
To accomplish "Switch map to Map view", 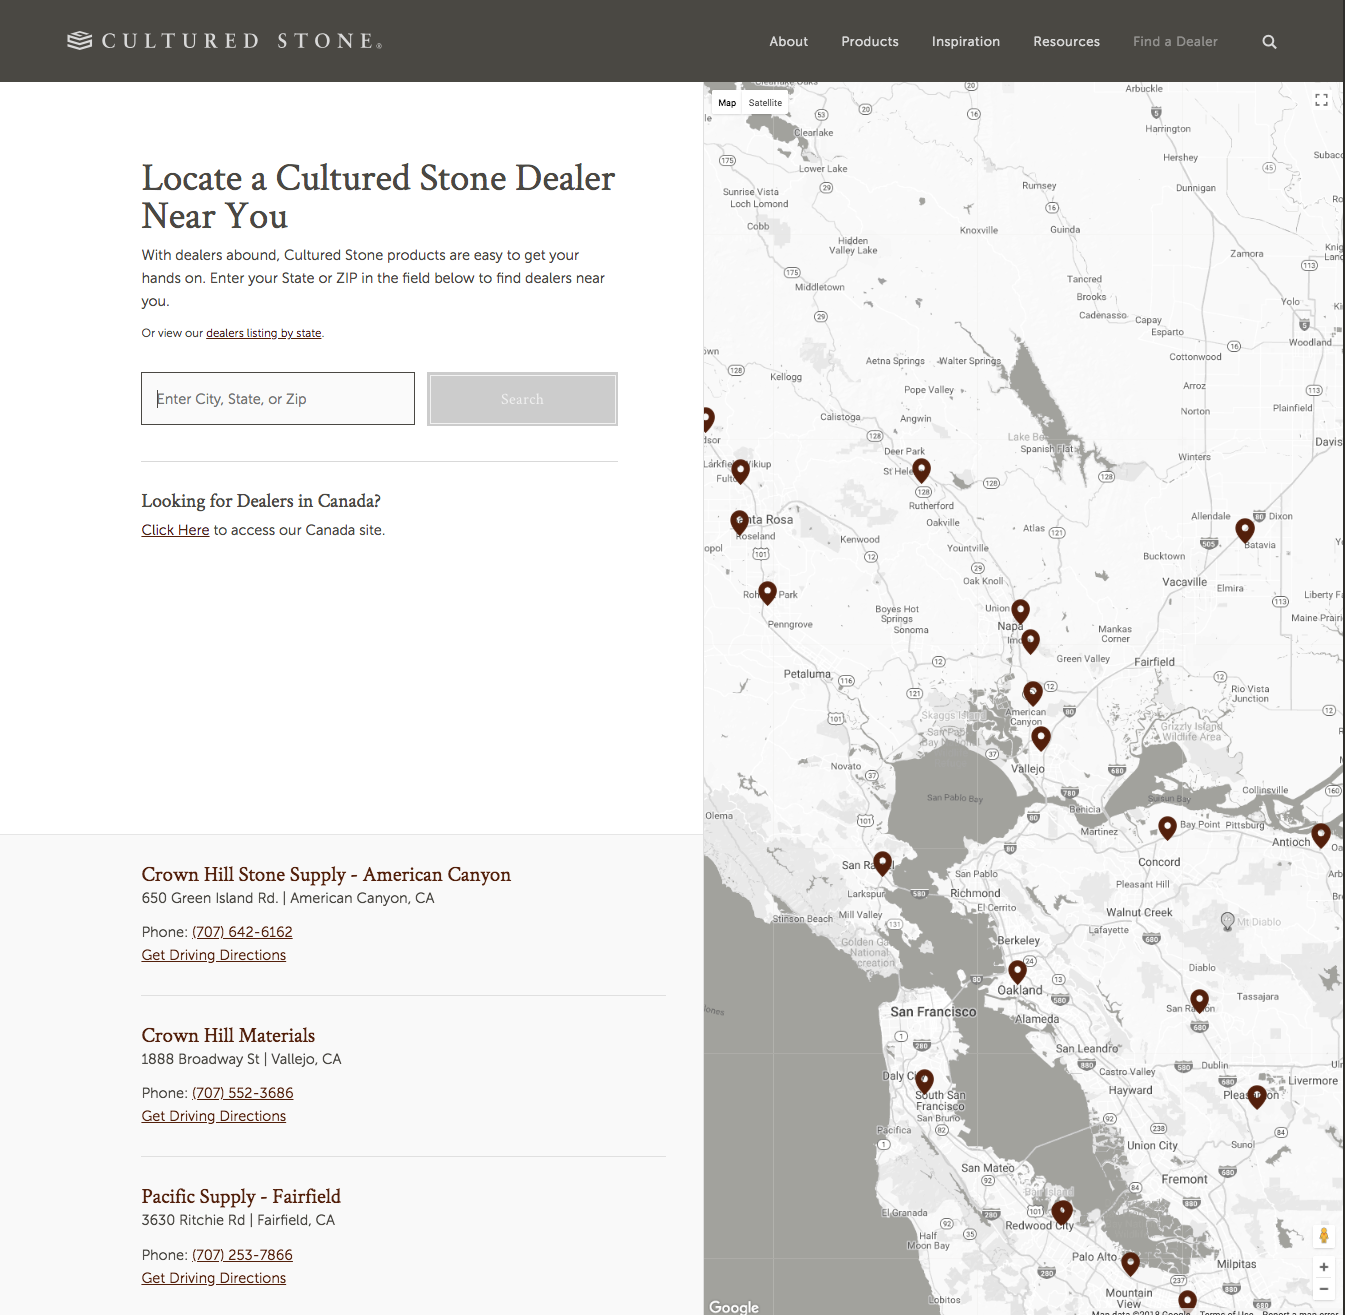I will tap(727, 103).
